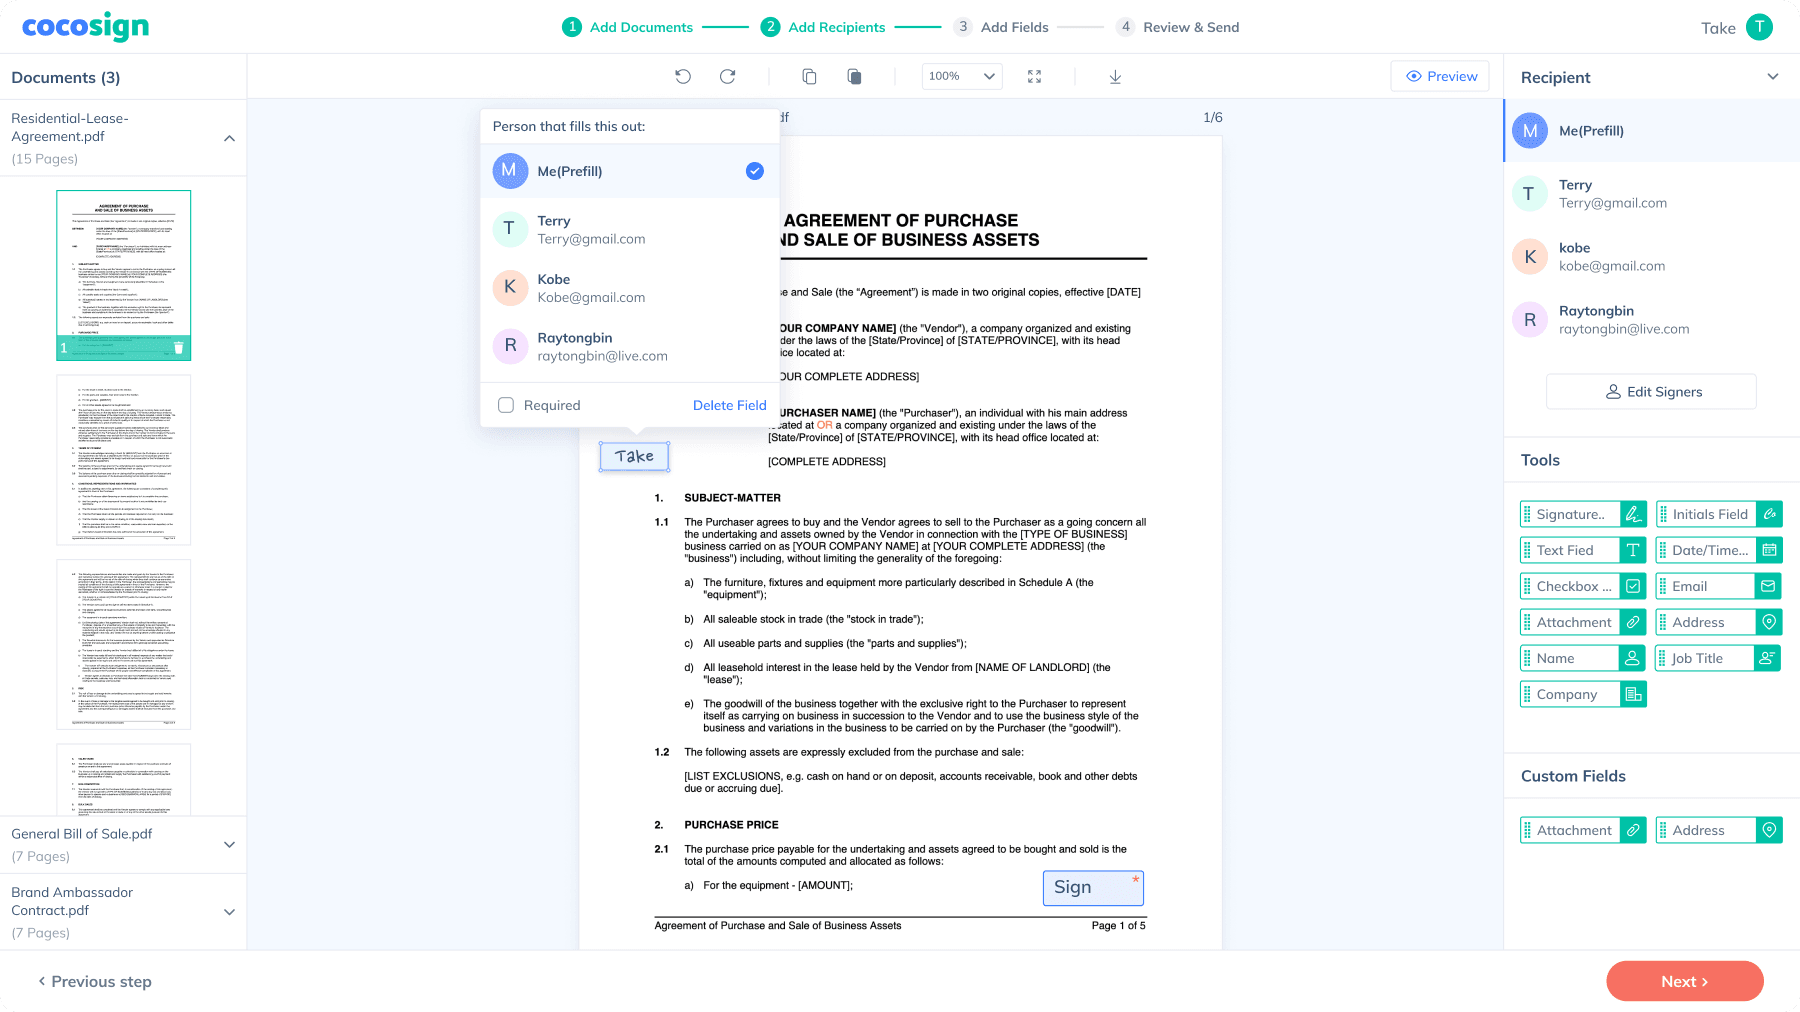Screen dimensions: 1800x1012
Task: Click the Delete Field link
Action: click(729, 405)
